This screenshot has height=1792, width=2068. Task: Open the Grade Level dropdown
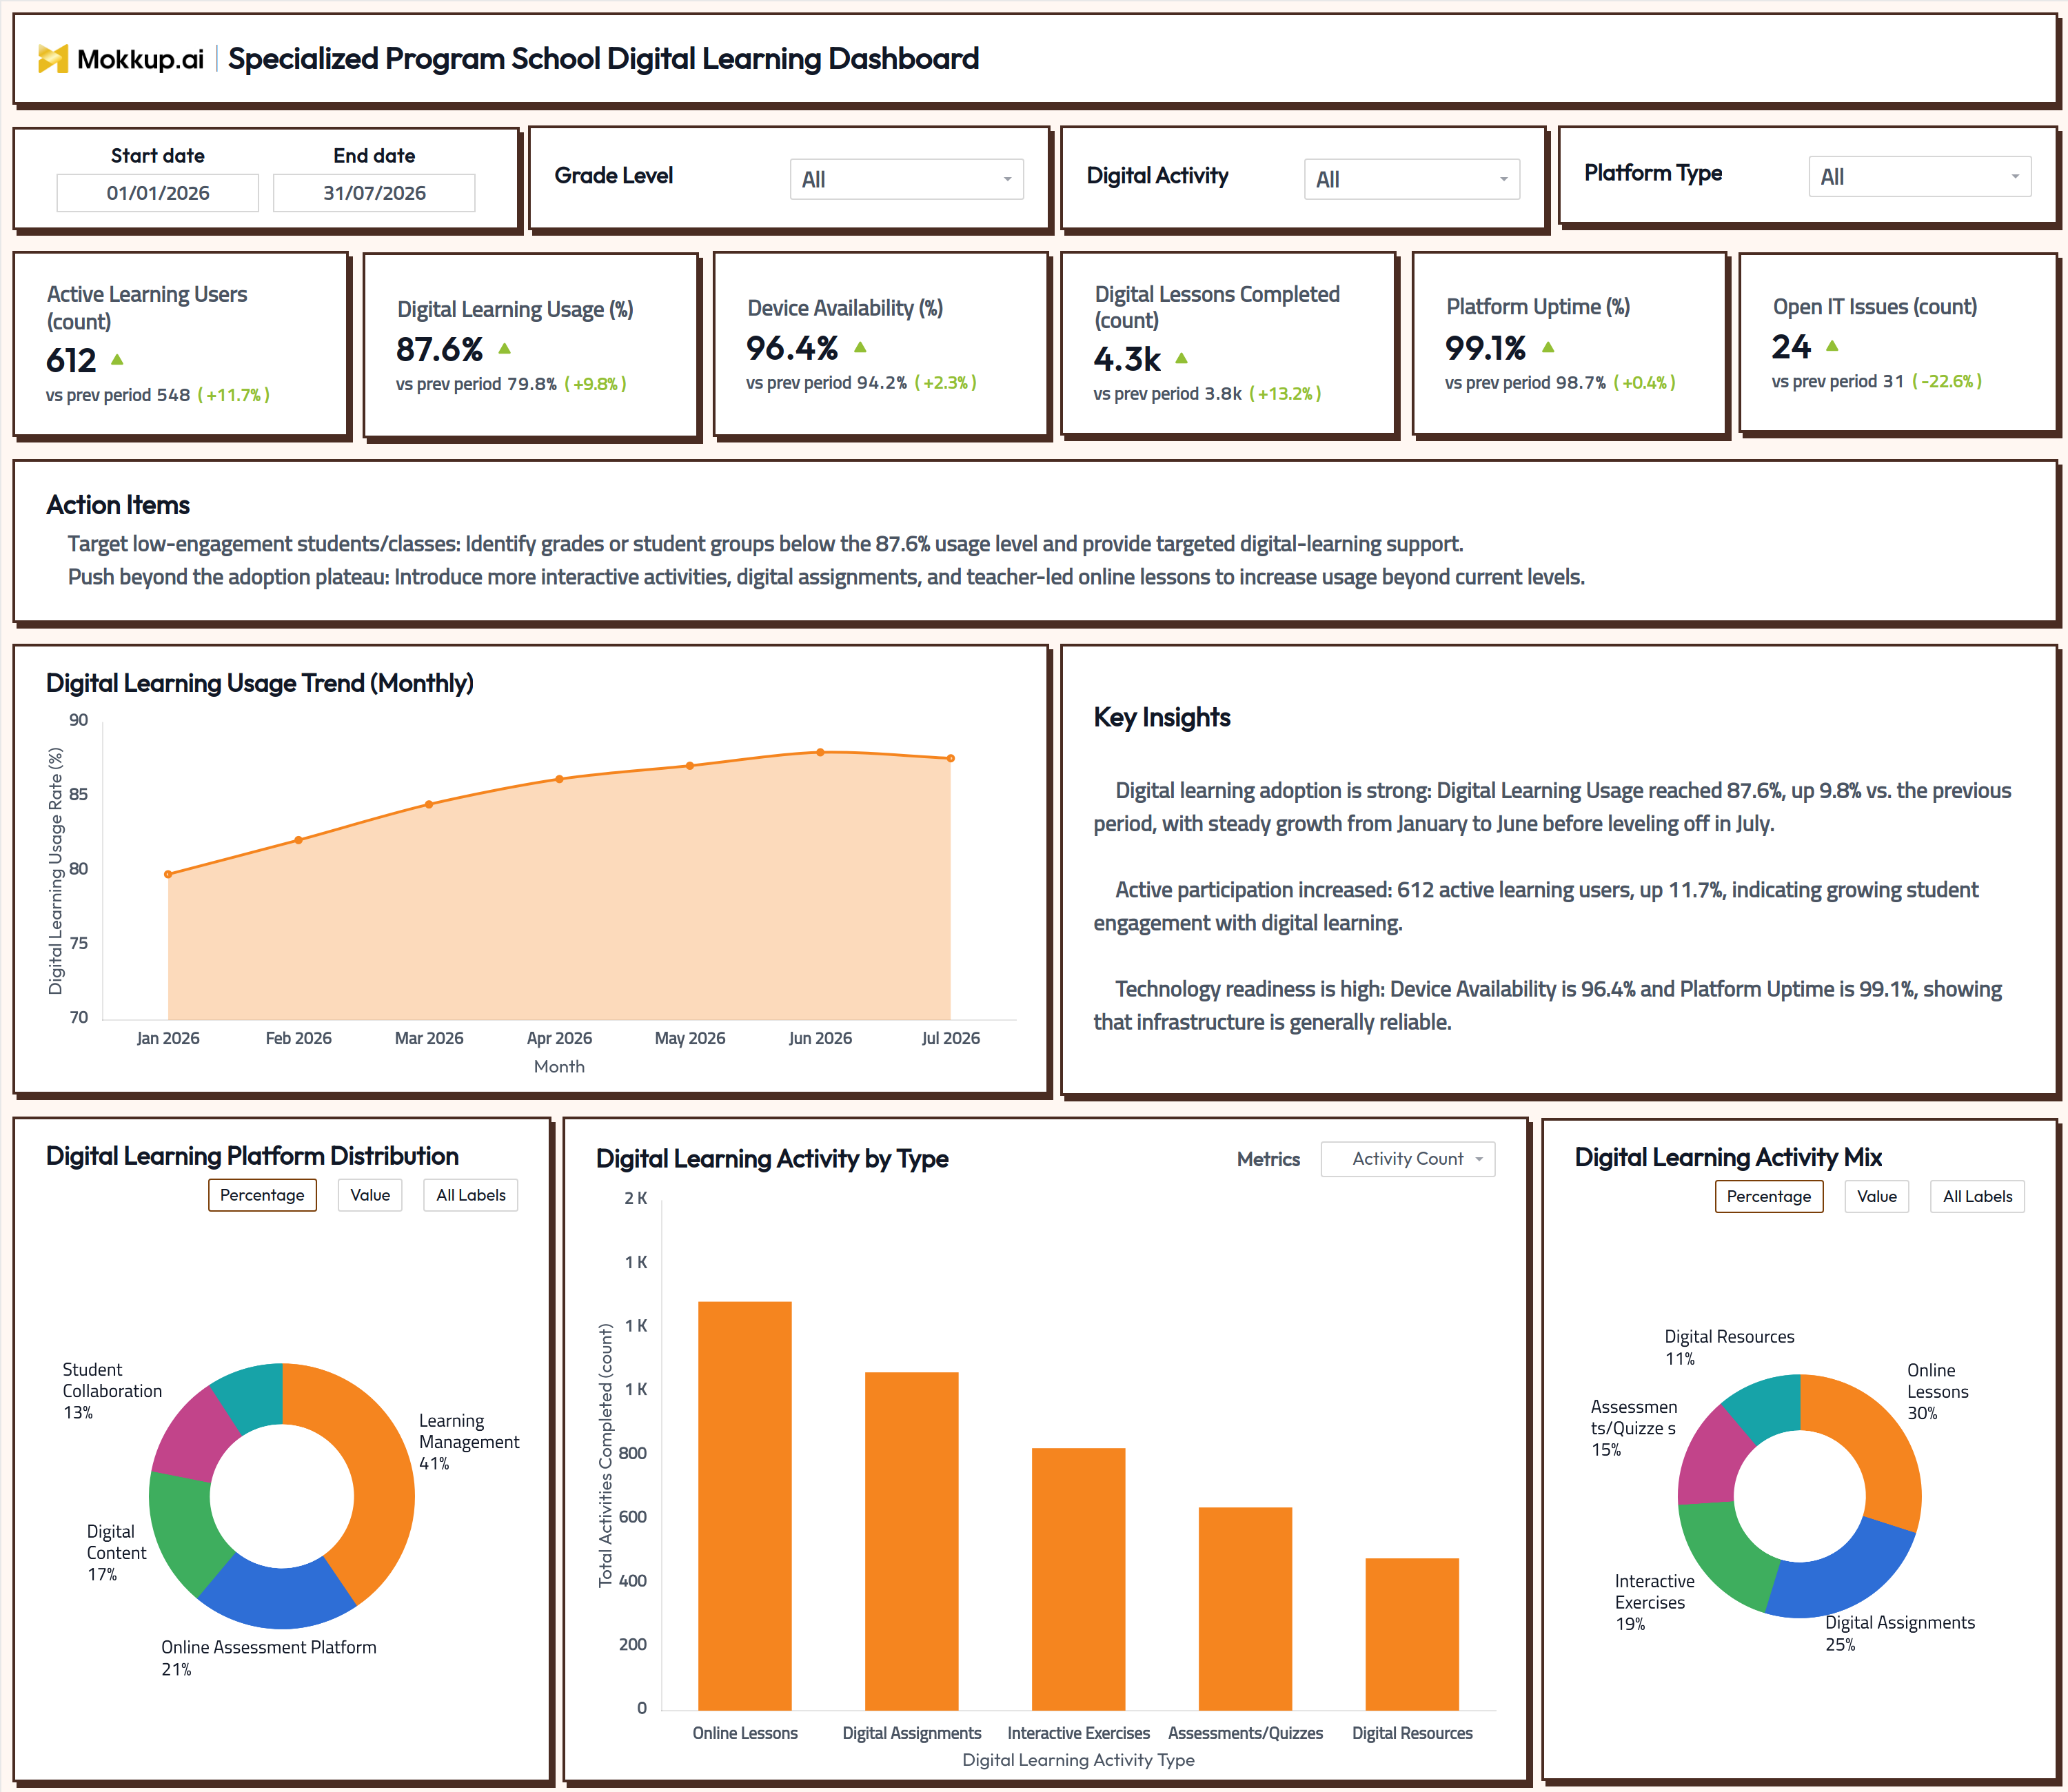906,179
